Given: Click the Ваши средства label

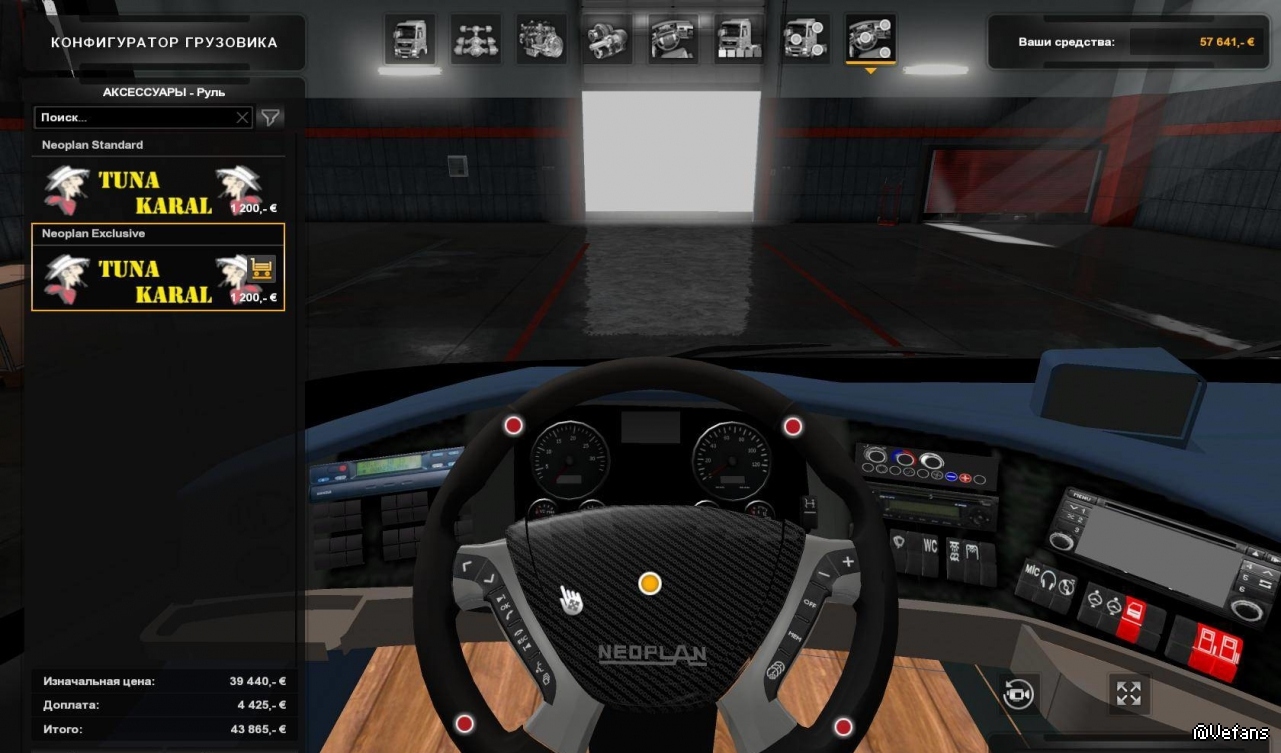Looking at the screenshot, I should (x=1066, y=42).
